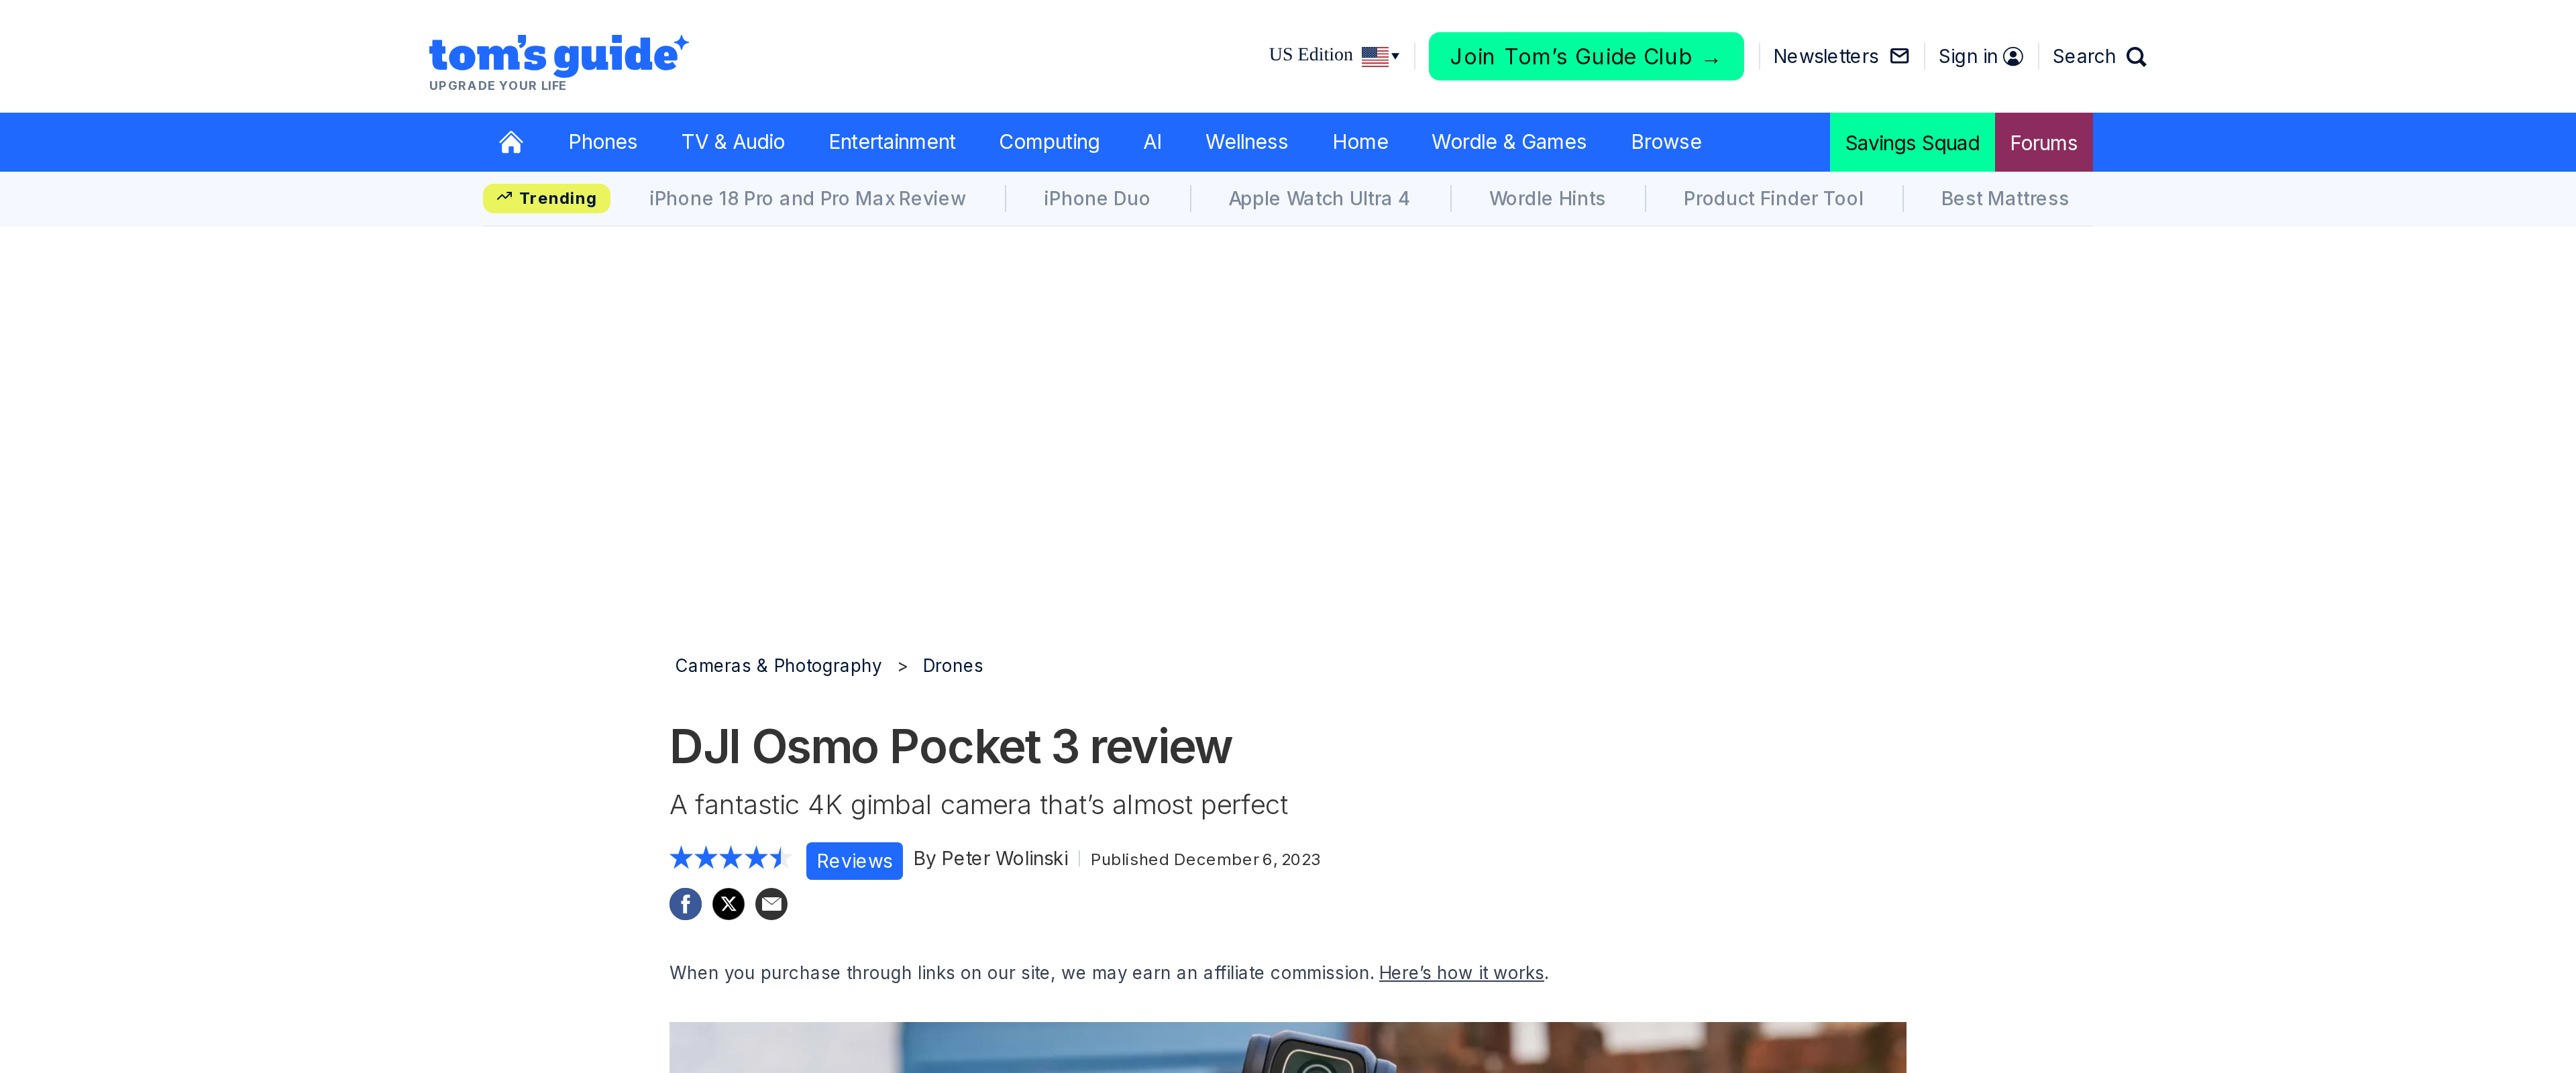Expand the Browse menu

pos(1666,142)
